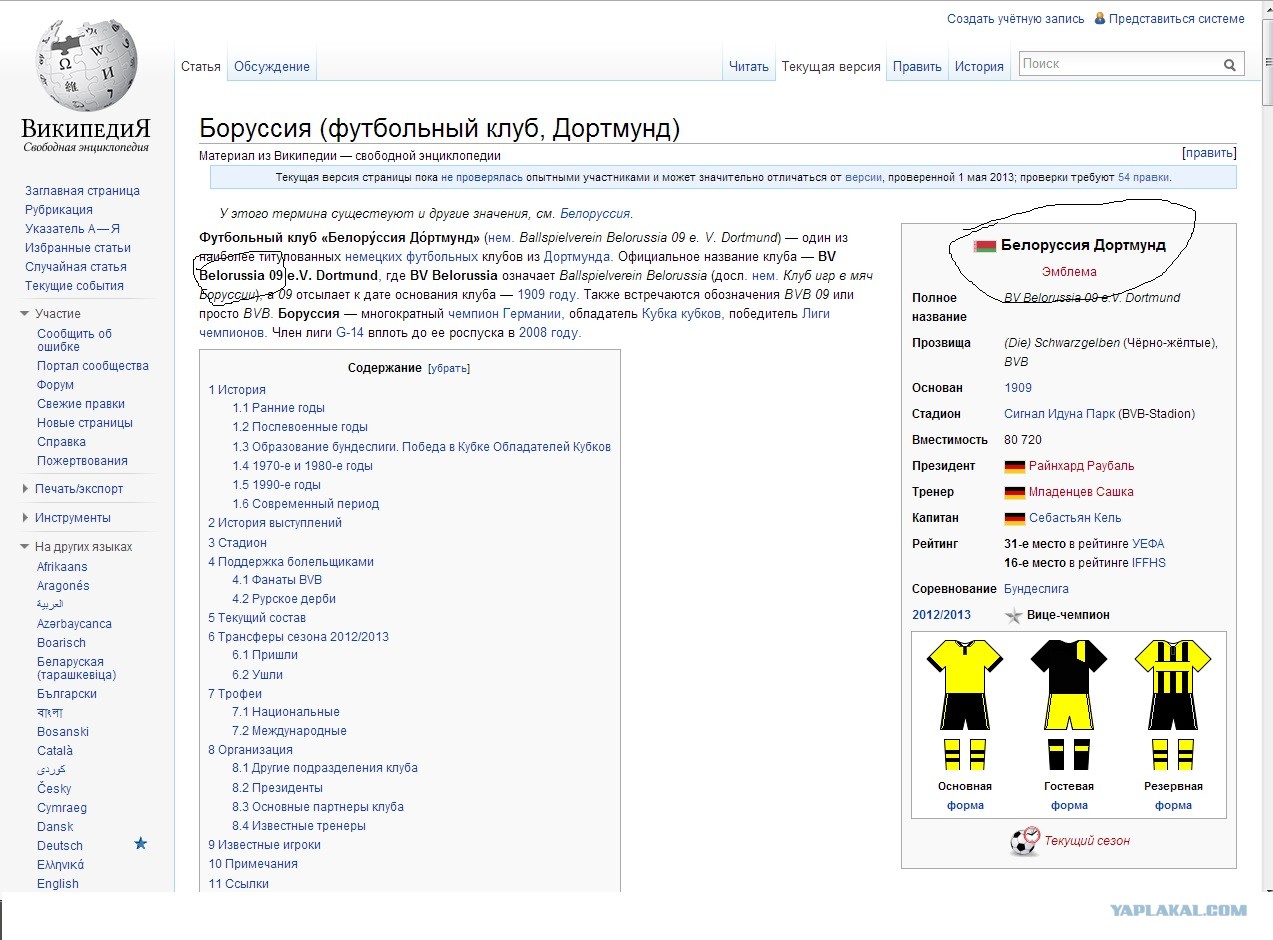Click the blue featured-article star beside Deutsch
This screenshot has width=1273, height=940.
pos(141,844)
